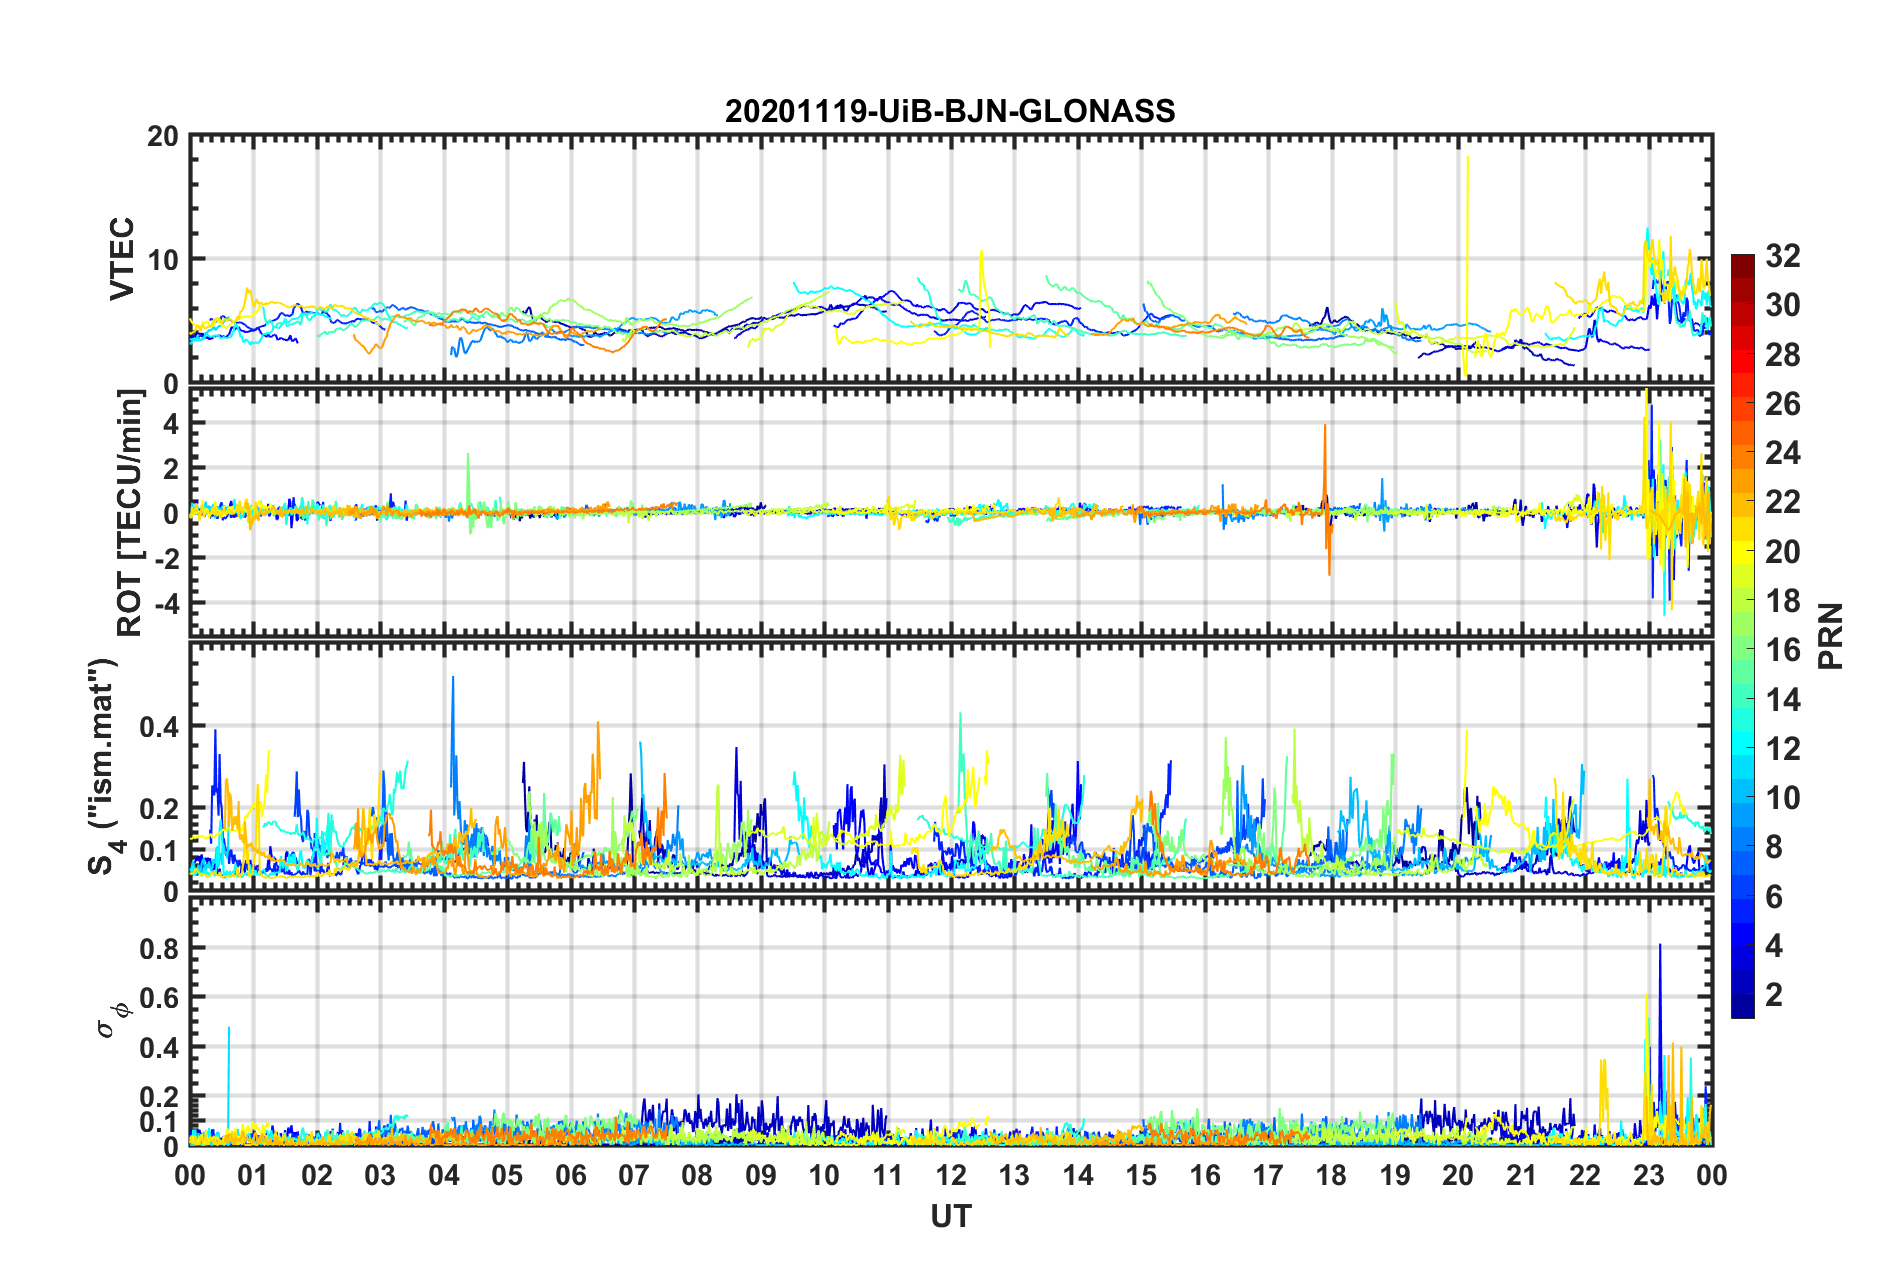Click dark blue bottom of PRN colorbar
The image size is (1902, 1272).
coord(1743,1012)
